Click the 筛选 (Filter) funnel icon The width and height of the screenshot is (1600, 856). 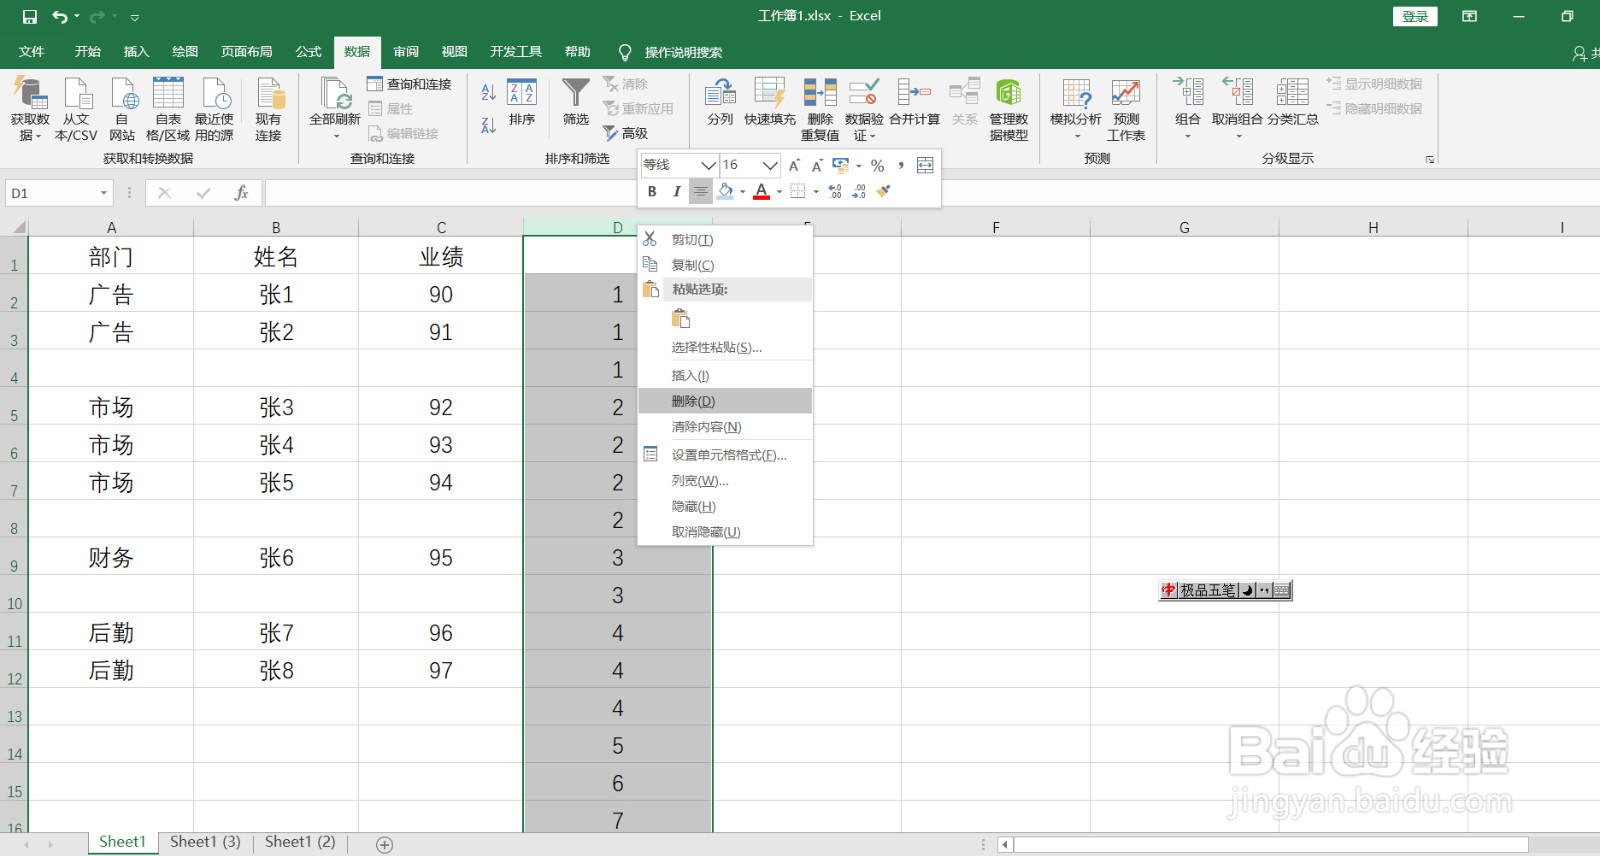[x=576, y=92]
